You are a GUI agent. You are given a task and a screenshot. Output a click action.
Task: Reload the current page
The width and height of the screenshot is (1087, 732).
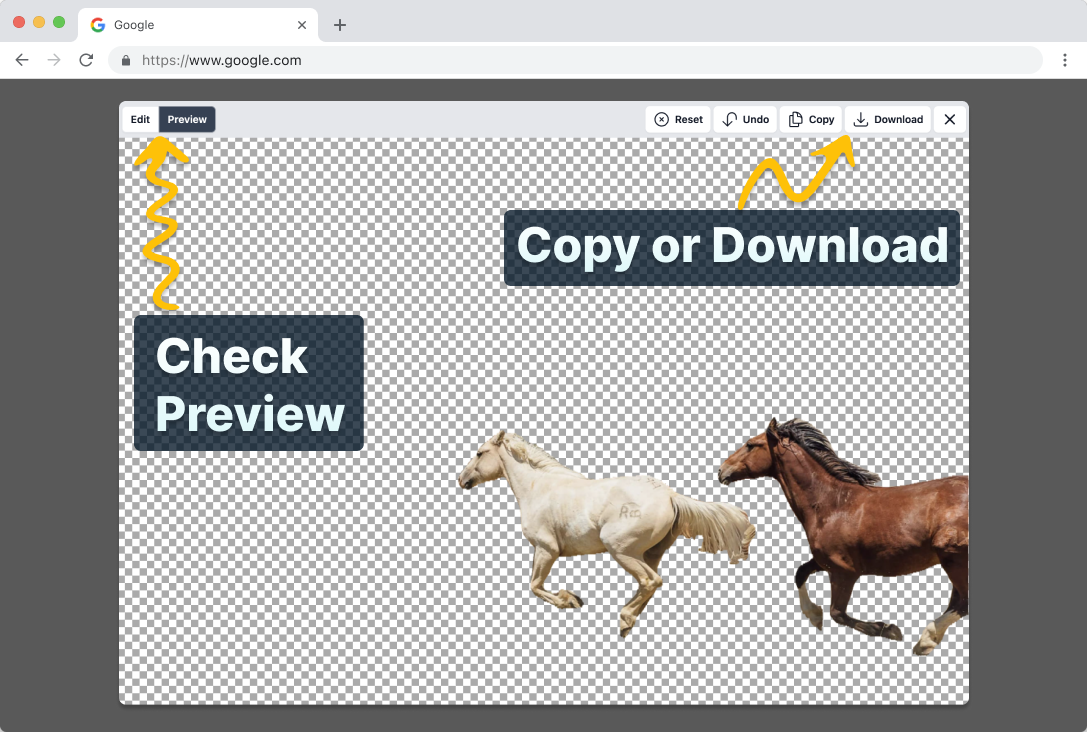[86, 60]
